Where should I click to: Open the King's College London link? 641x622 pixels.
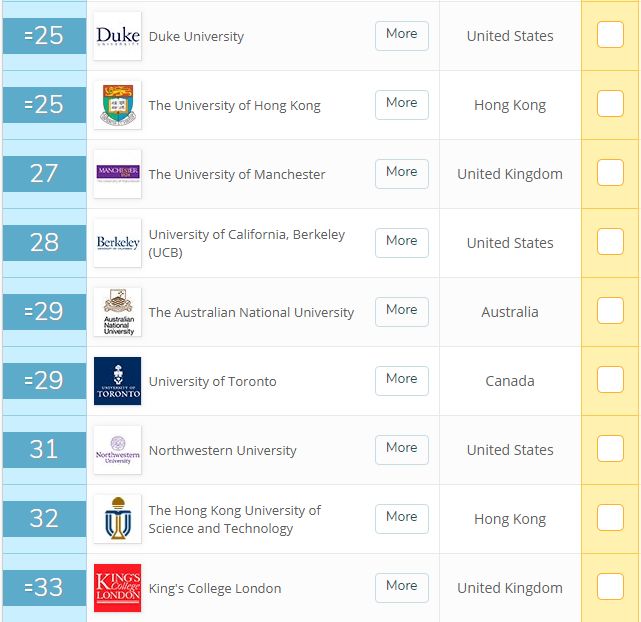point(215,588)
